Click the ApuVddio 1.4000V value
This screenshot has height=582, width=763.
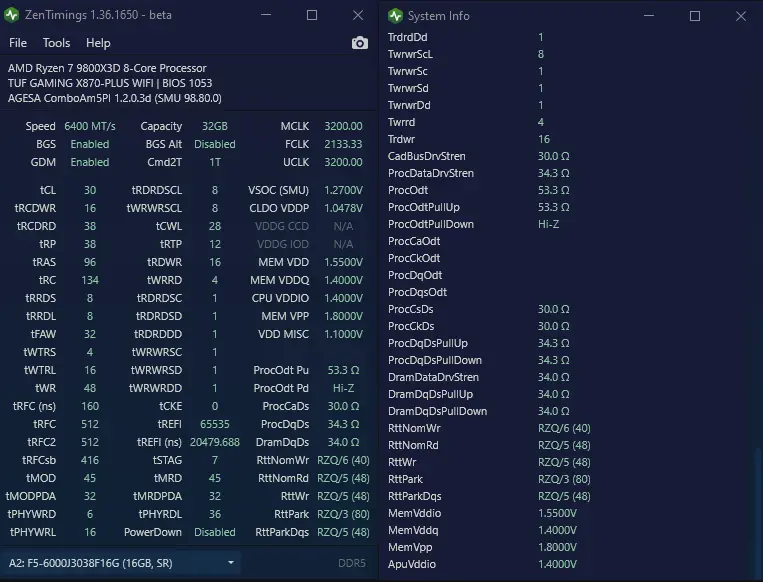557,564
